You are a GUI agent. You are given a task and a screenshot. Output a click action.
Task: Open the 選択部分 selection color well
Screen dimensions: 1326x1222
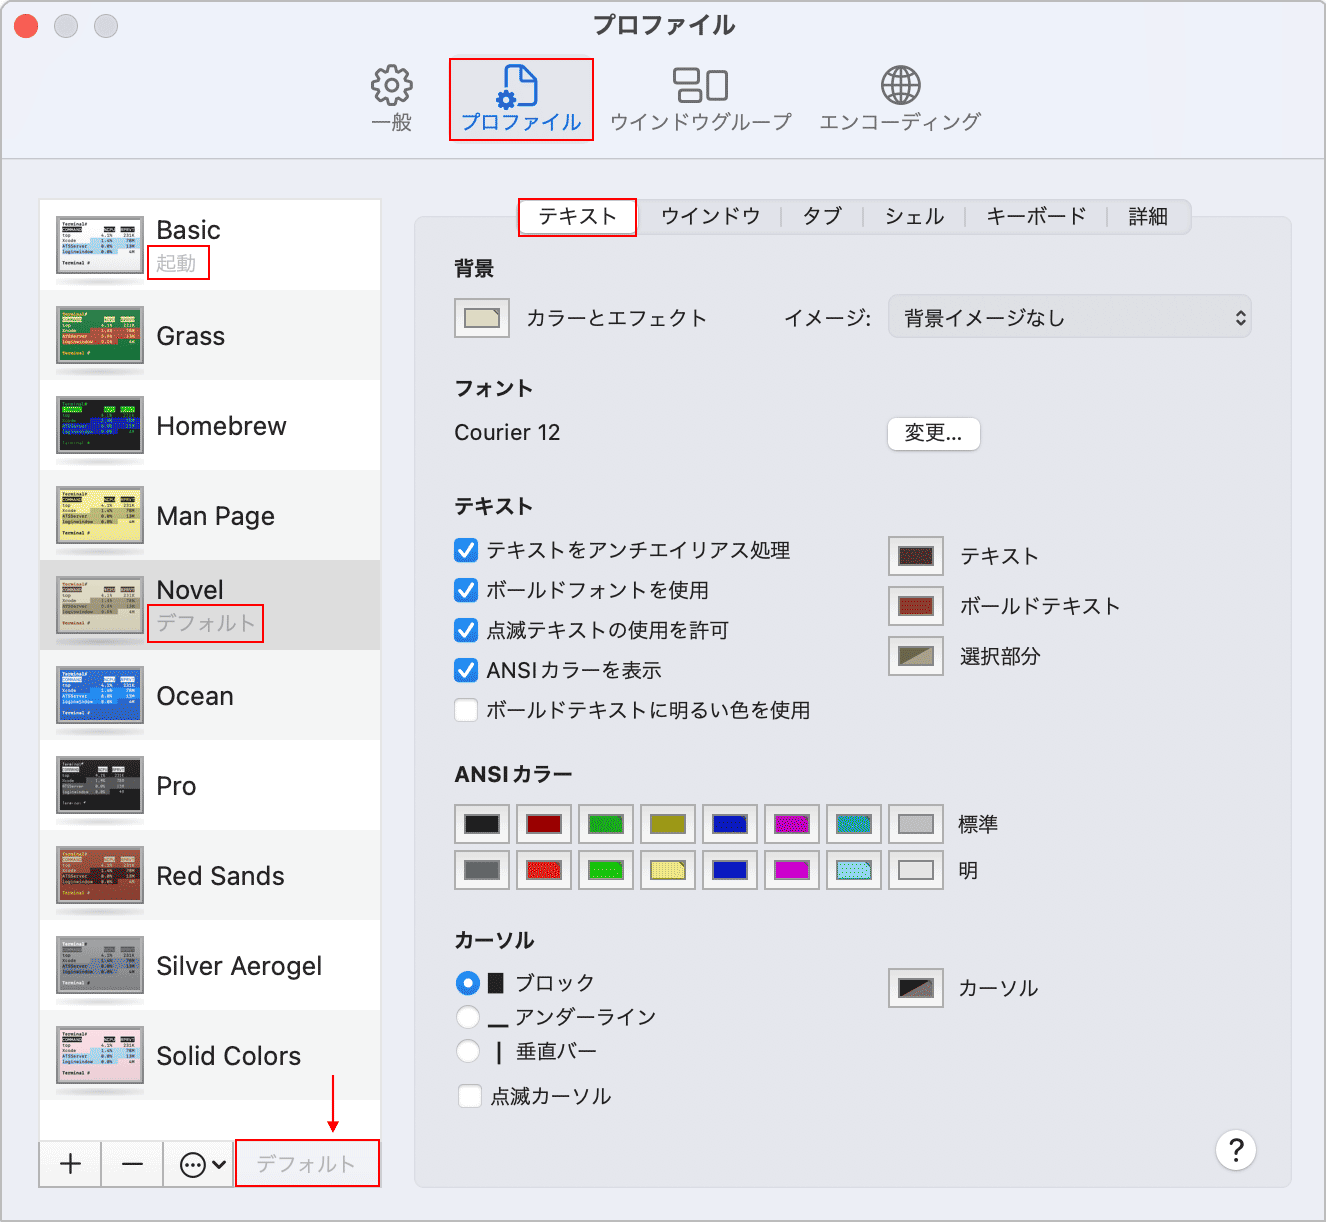click(916, 656)
